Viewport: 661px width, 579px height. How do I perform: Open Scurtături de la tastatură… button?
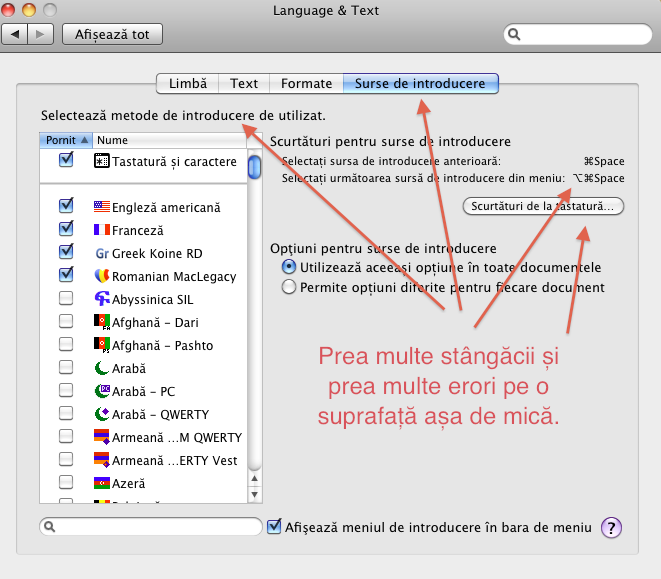click(543, 206)
